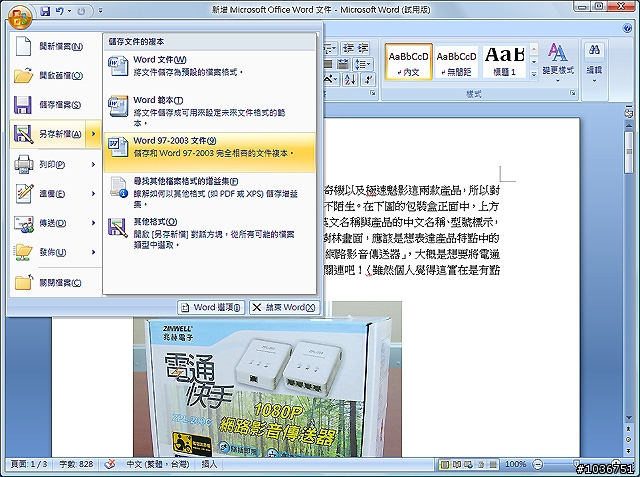Open the 變更樣式 dropdown
Screen dimensions: 640x477
click(x=558, y=62)
